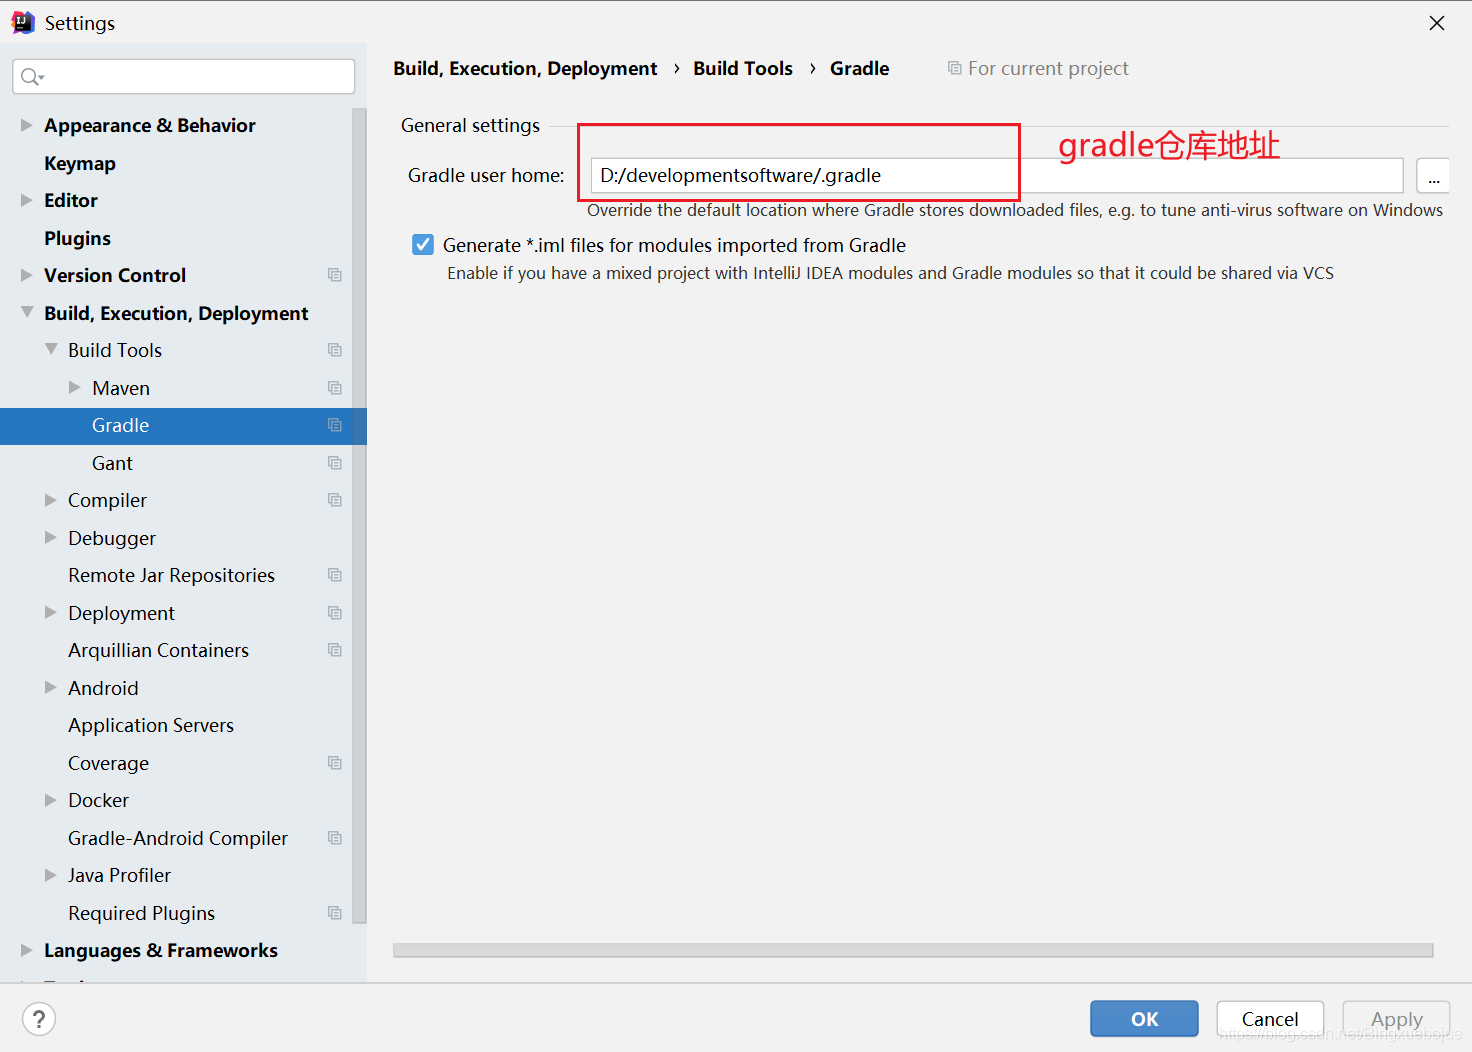Viewport: 1472px width, 1052px height.
Task: Expand the Docker node arrow
Action: pyautogui.click(x=51, y=800)
